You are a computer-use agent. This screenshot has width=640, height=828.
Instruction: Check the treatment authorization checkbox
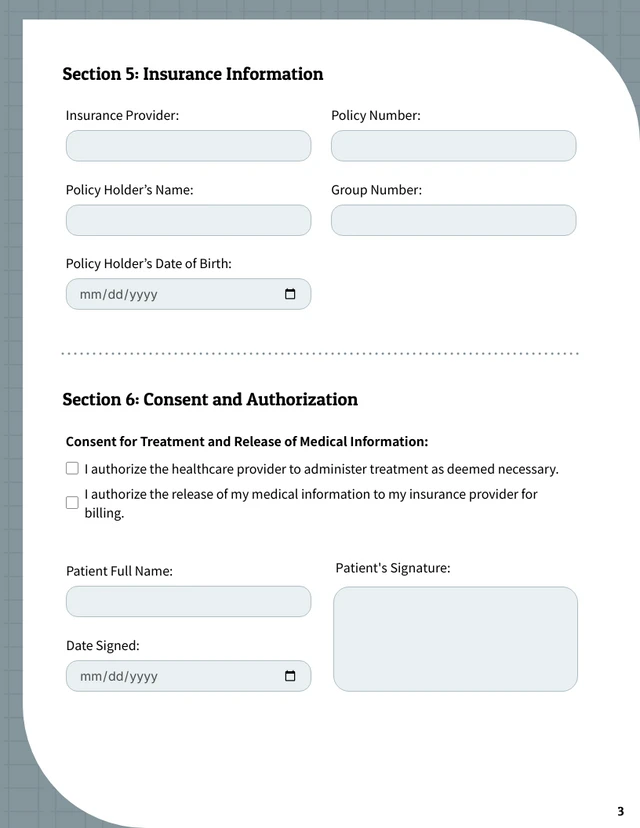72,468
